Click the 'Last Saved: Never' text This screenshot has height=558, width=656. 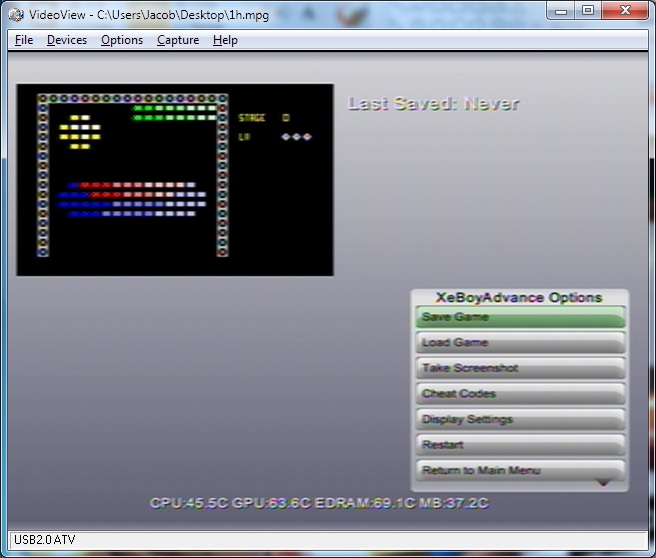click(x=433, y=104)
